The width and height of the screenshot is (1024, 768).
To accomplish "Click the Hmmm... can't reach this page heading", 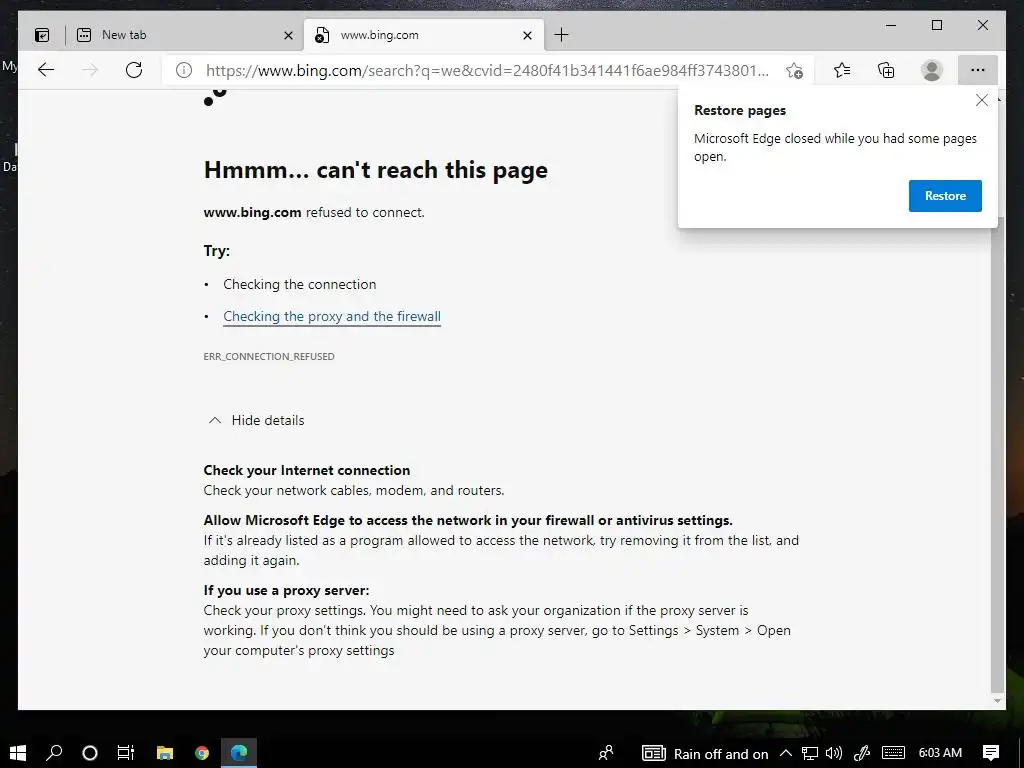I will pos(376,170).
